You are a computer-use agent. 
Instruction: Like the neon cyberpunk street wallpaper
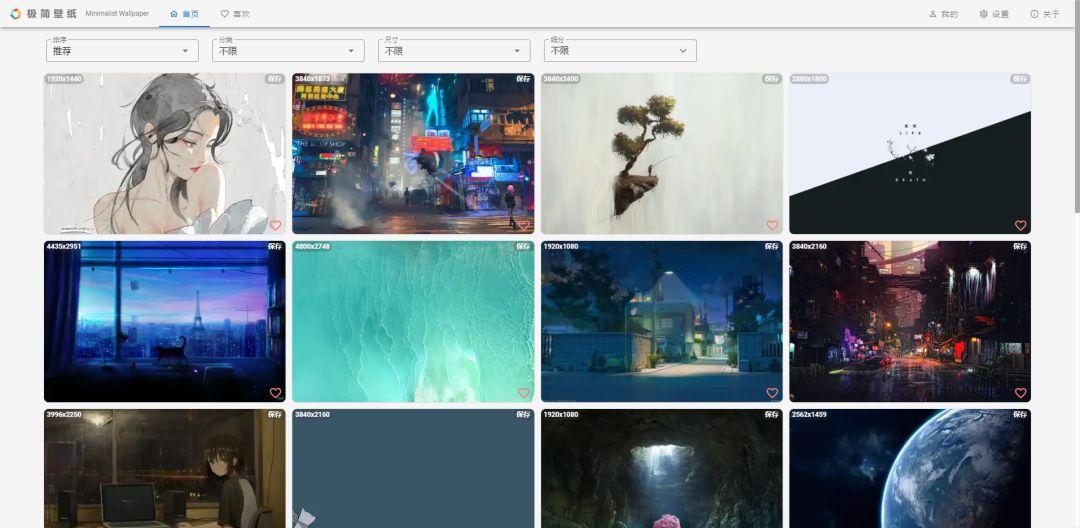pyautogui.click(x=524, y=225)
